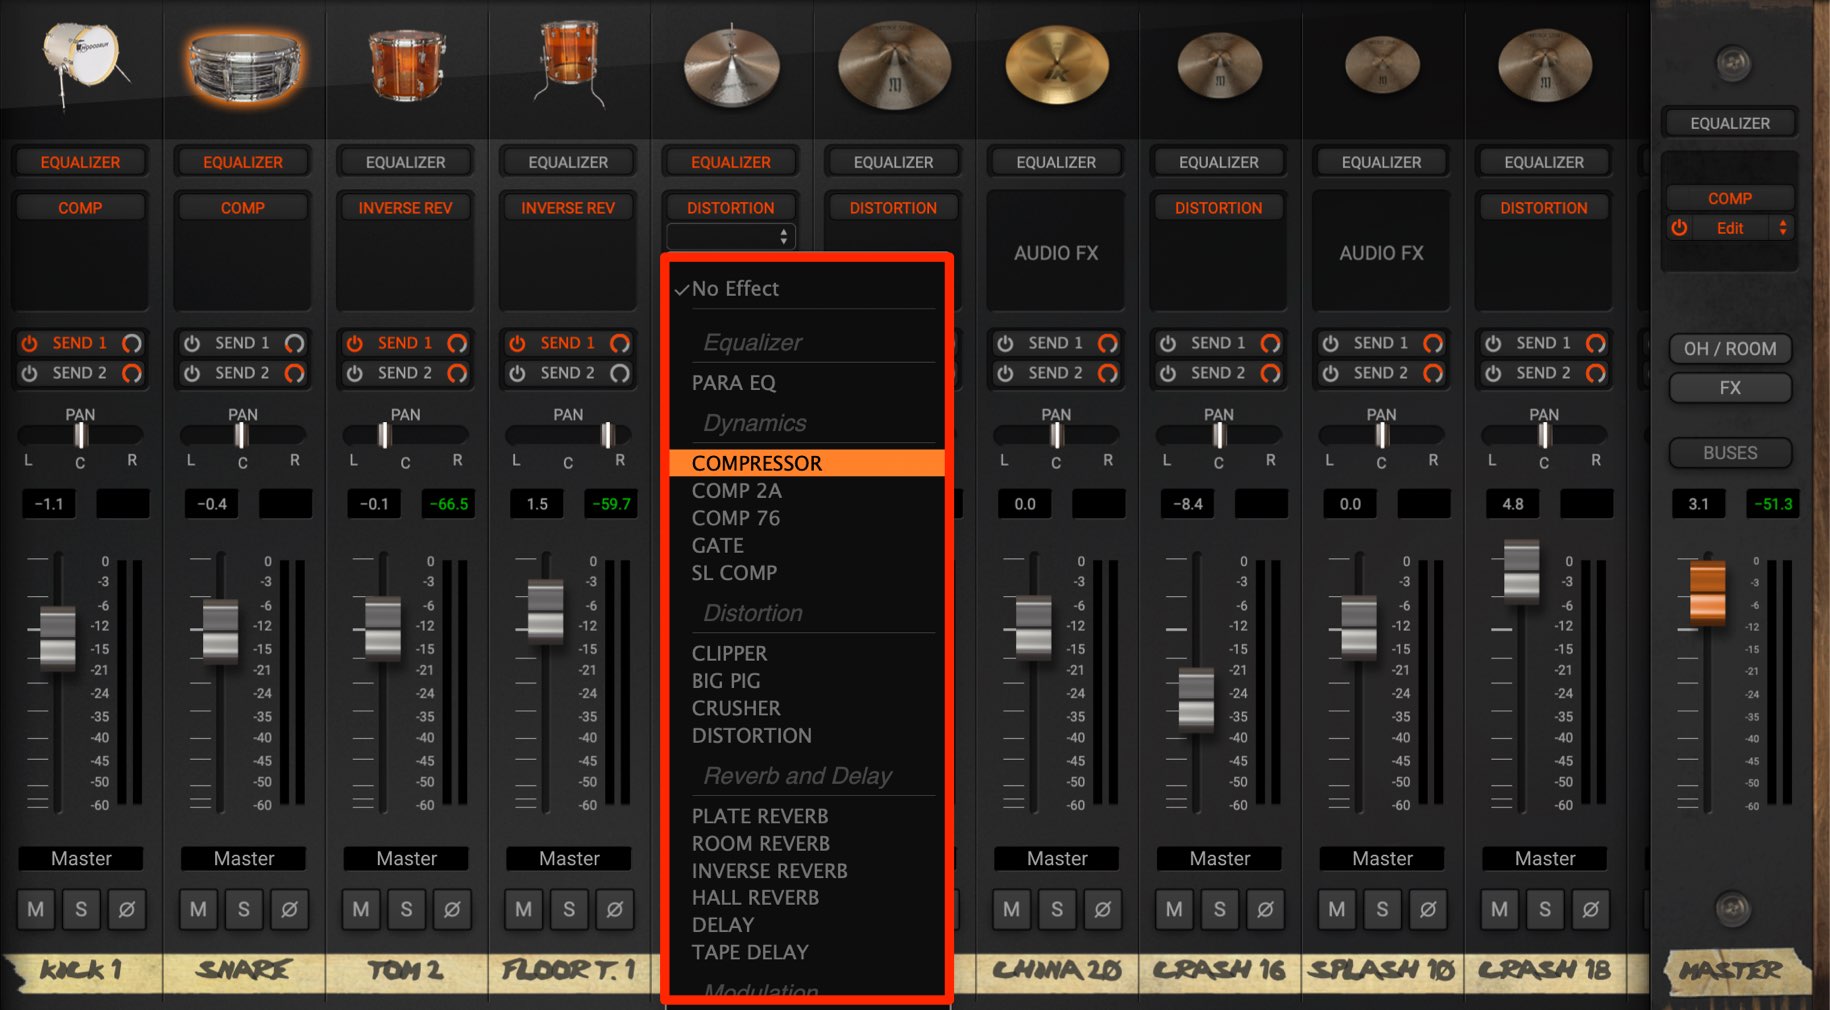Invert phase on Floor T. 1 channel

615,909
